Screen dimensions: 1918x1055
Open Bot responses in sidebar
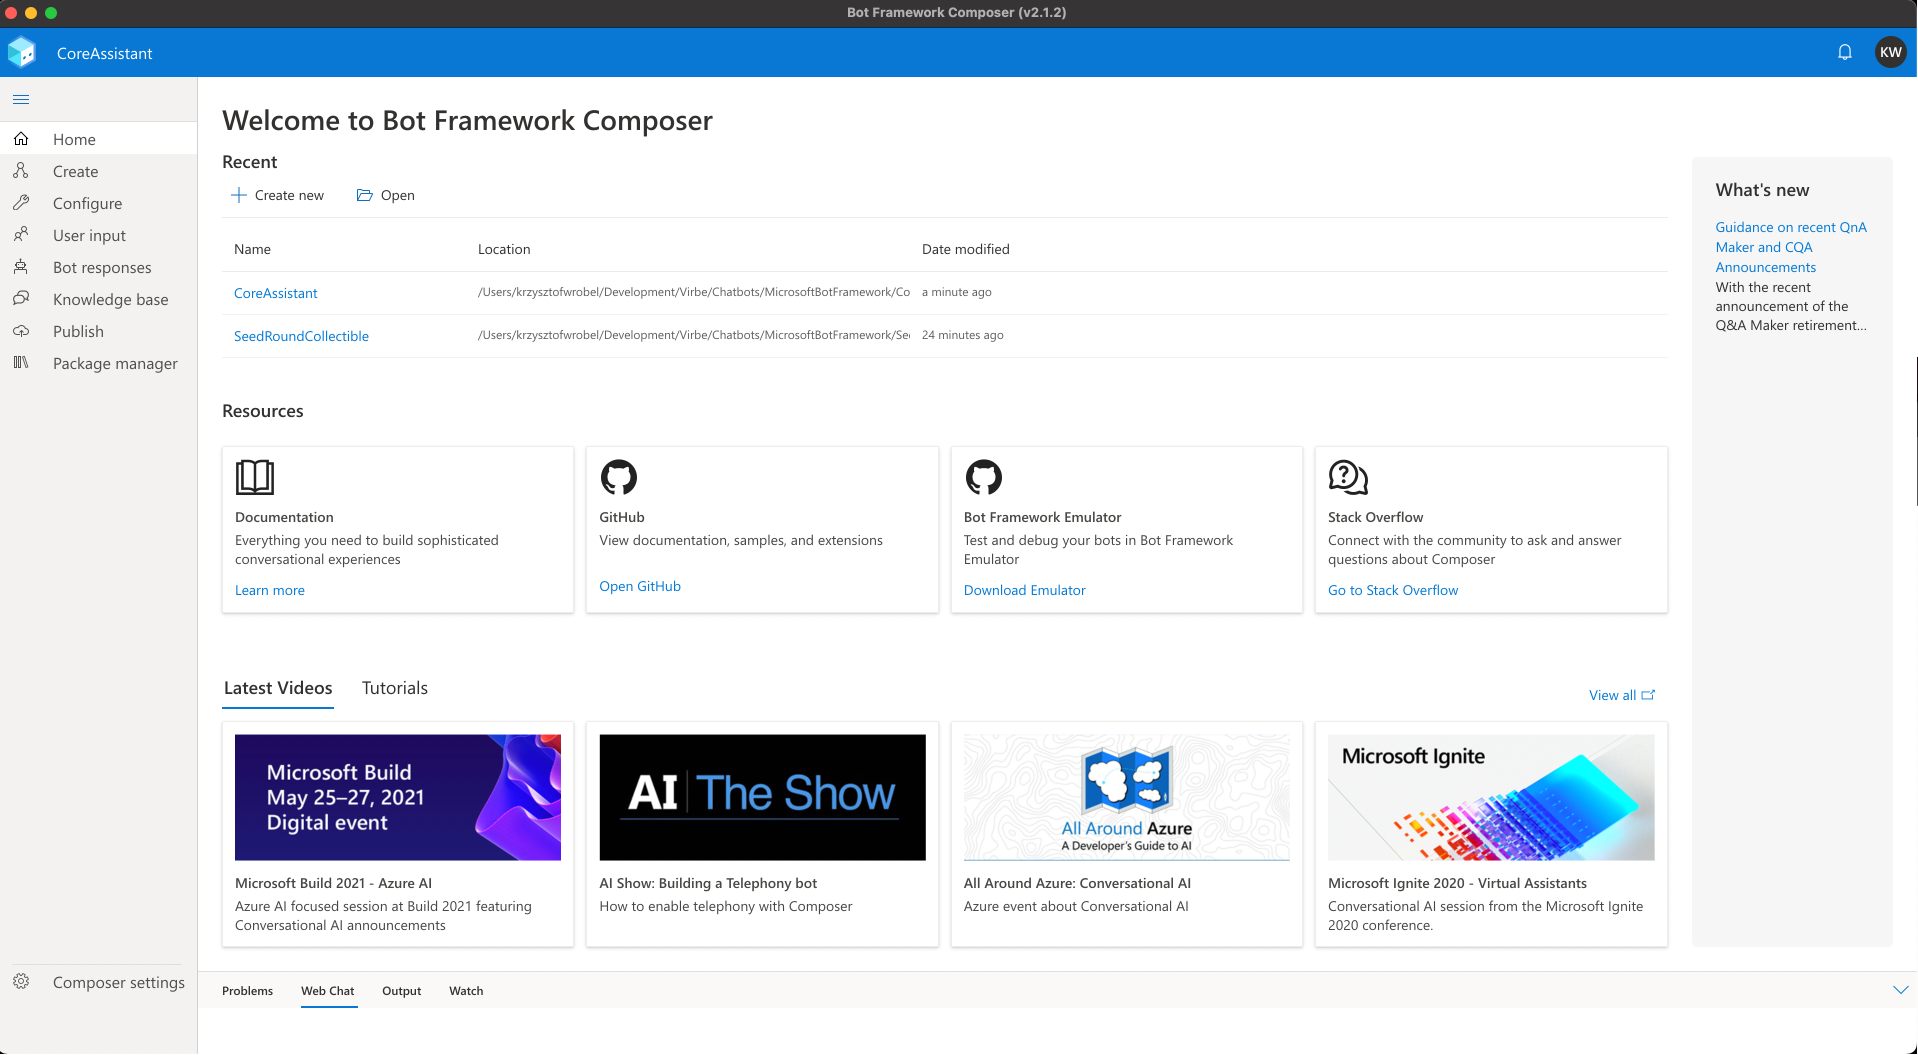click(x=98, y=267)
